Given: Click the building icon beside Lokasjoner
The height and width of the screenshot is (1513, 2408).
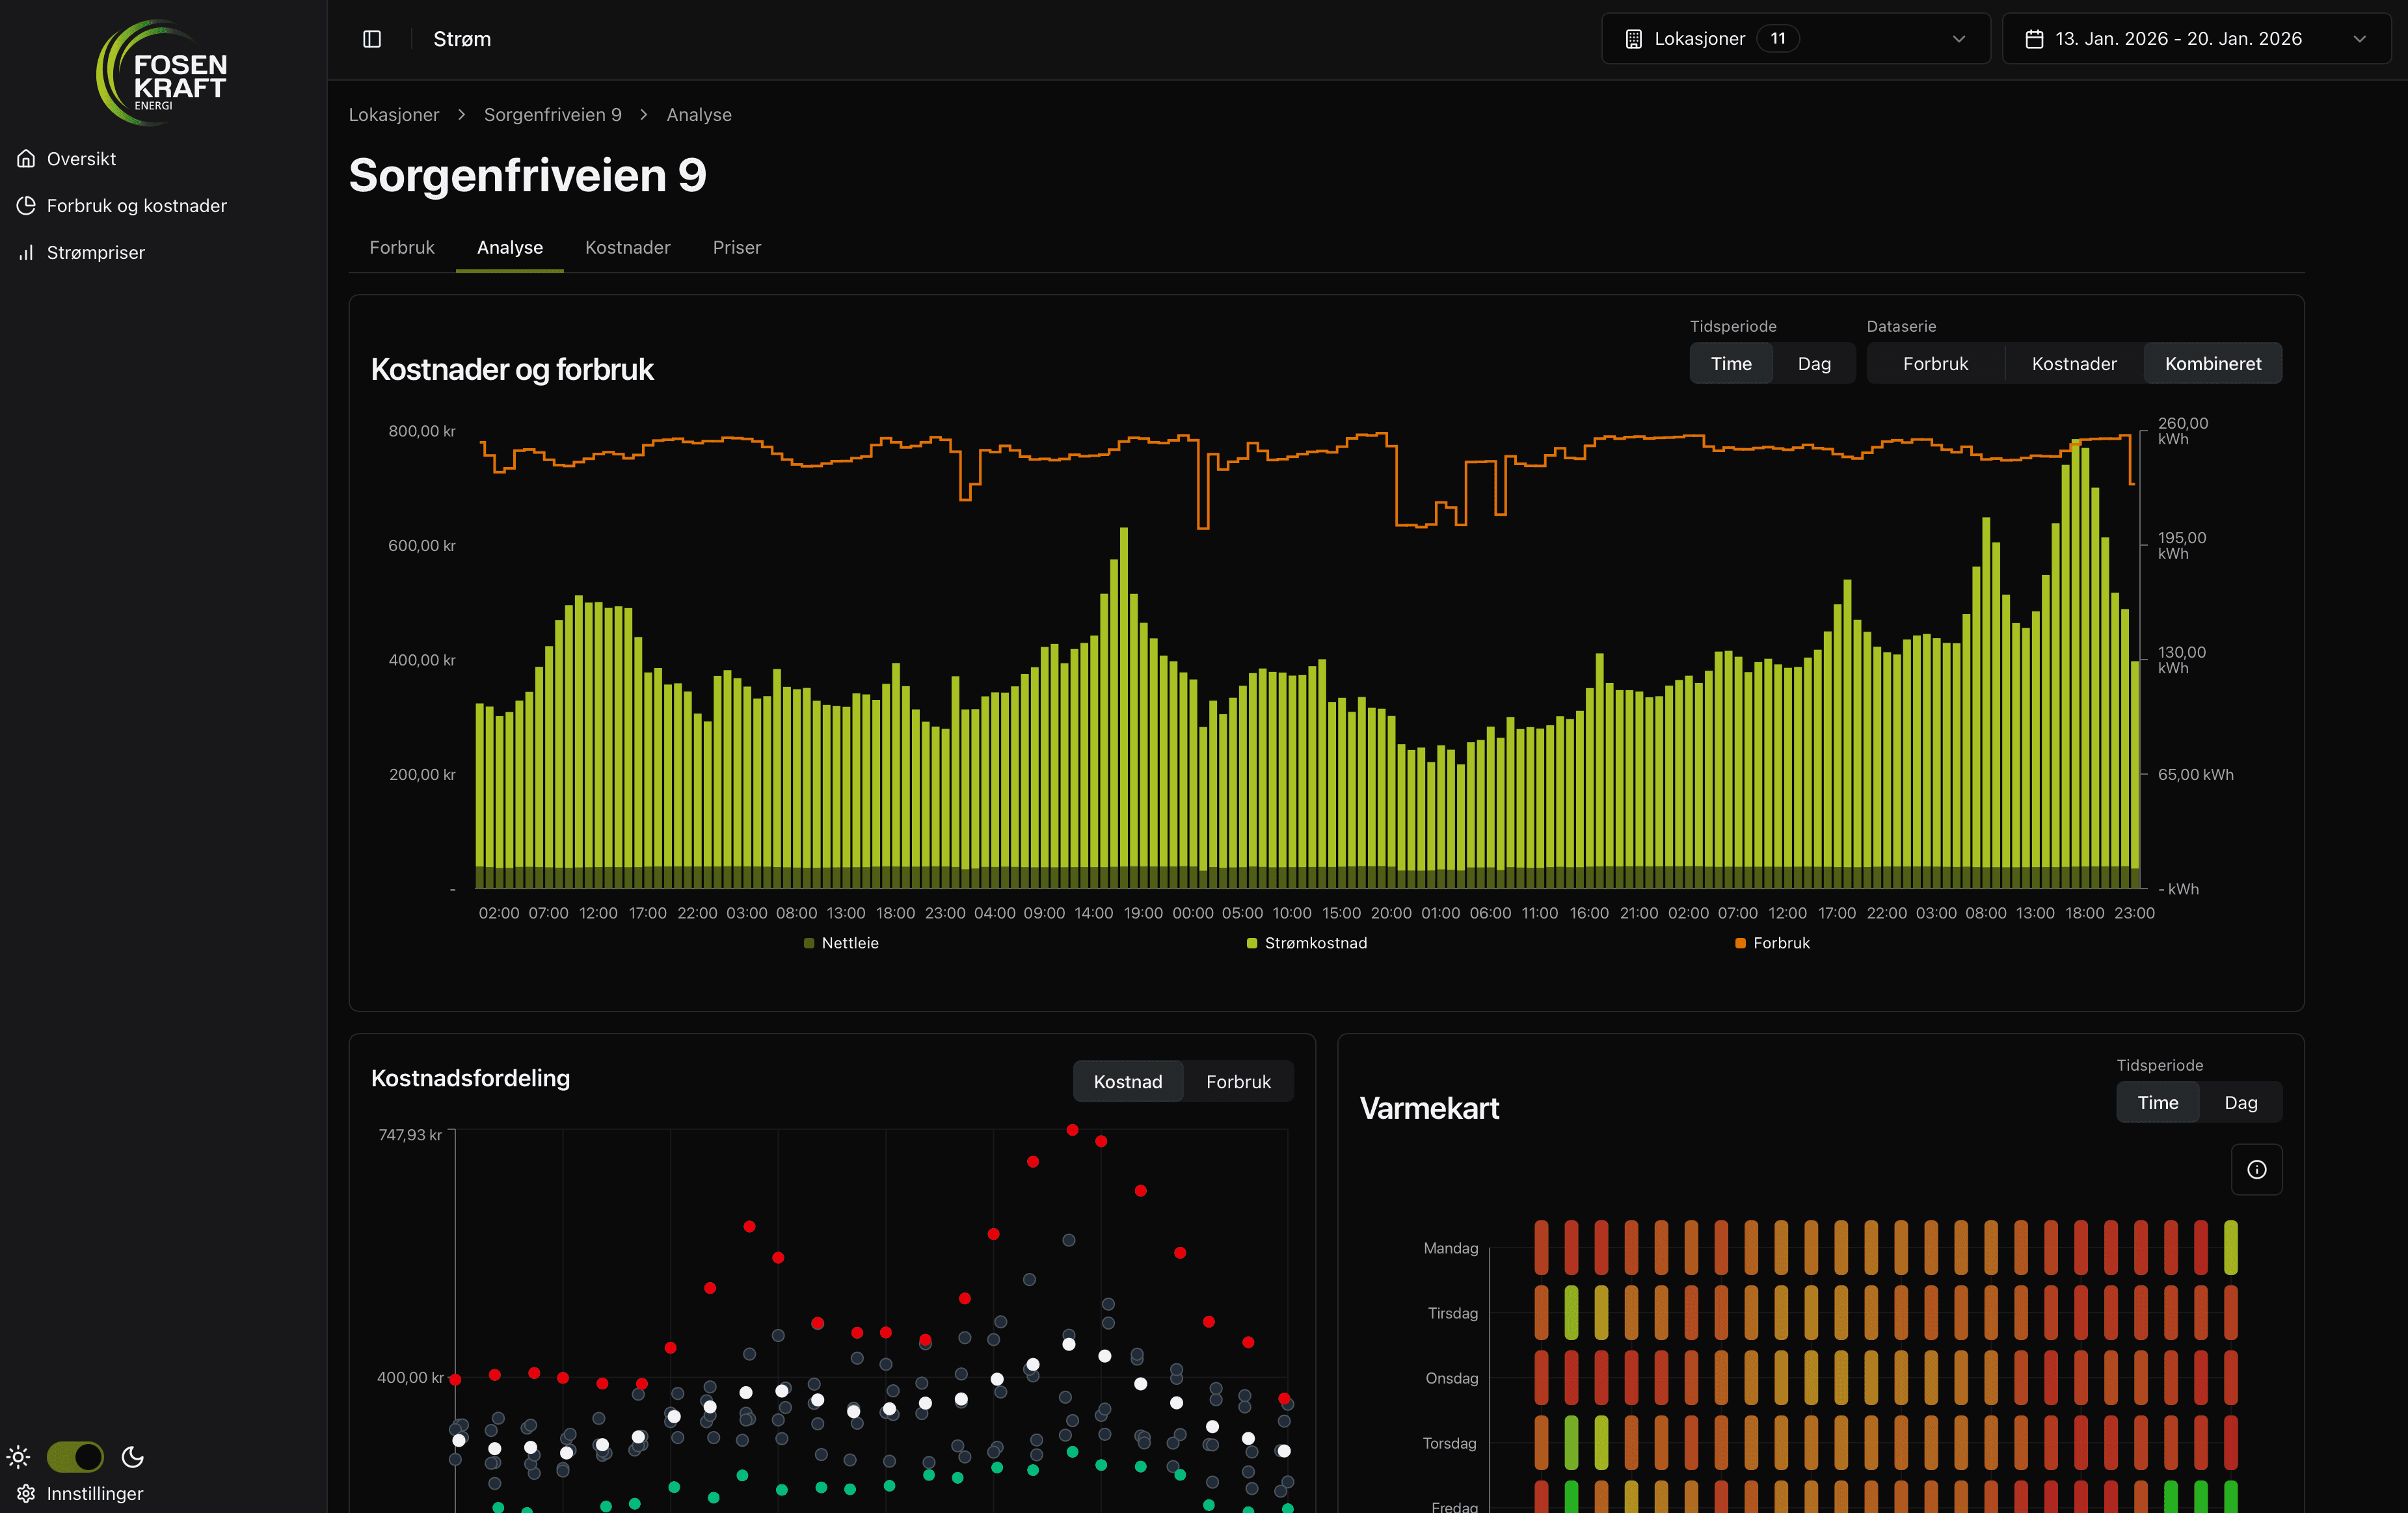Looking at the screenshot, I should click(1634, 39).
